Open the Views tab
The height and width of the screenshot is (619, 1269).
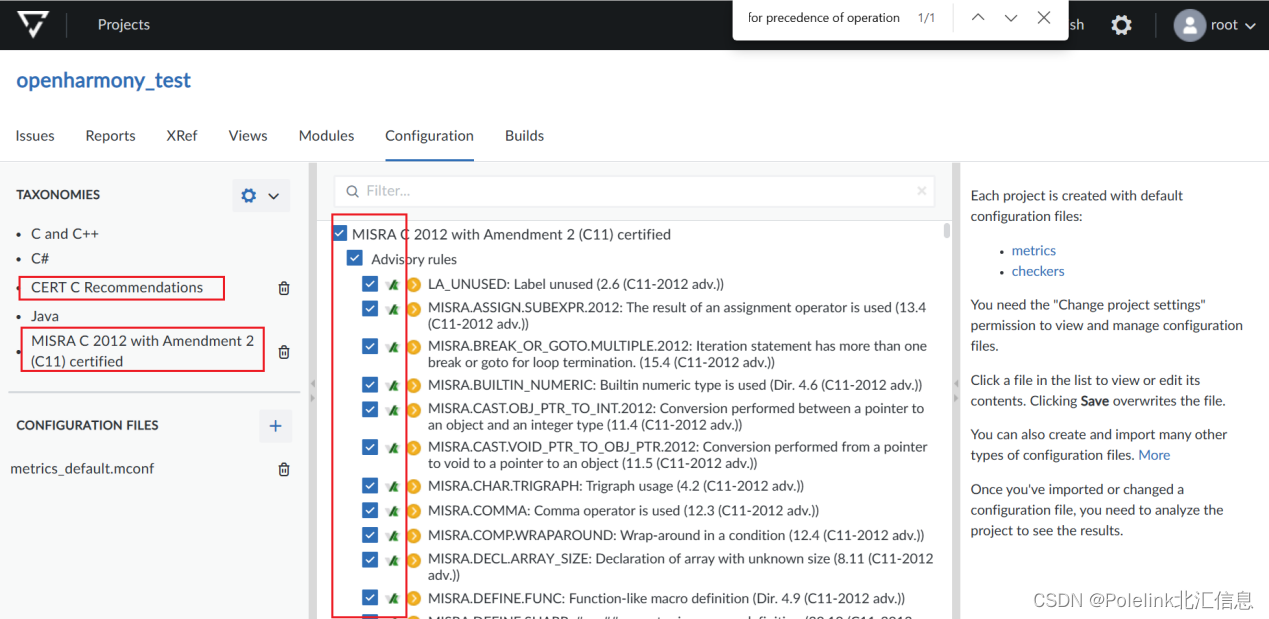[x=248, y=136]
